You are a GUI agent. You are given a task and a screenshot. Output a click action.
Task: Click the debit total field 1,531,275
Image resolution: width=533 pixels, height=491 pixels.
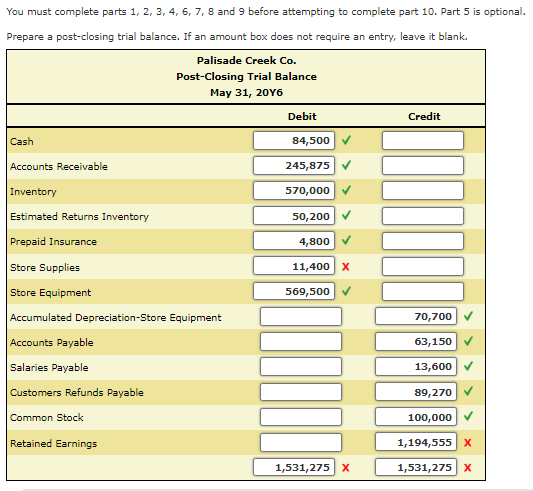[294, 467]
